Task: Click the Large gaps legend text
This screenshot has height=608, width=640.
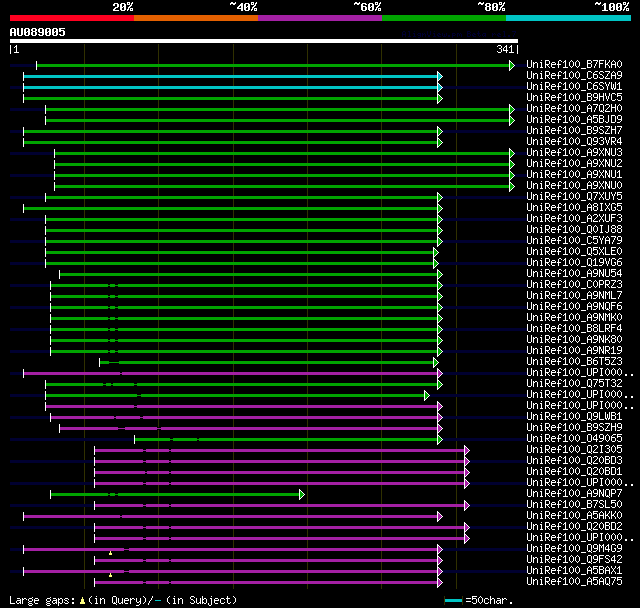Action: 42,600
